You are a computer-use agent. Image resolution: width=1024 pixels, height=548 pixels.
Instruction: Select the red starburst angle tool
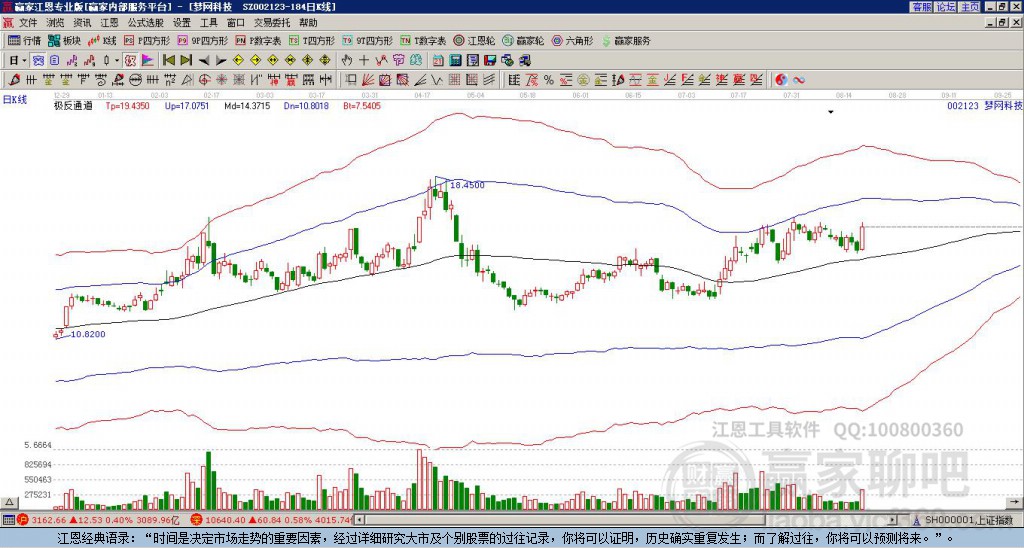pyautogui.click(x=222, y=80)
